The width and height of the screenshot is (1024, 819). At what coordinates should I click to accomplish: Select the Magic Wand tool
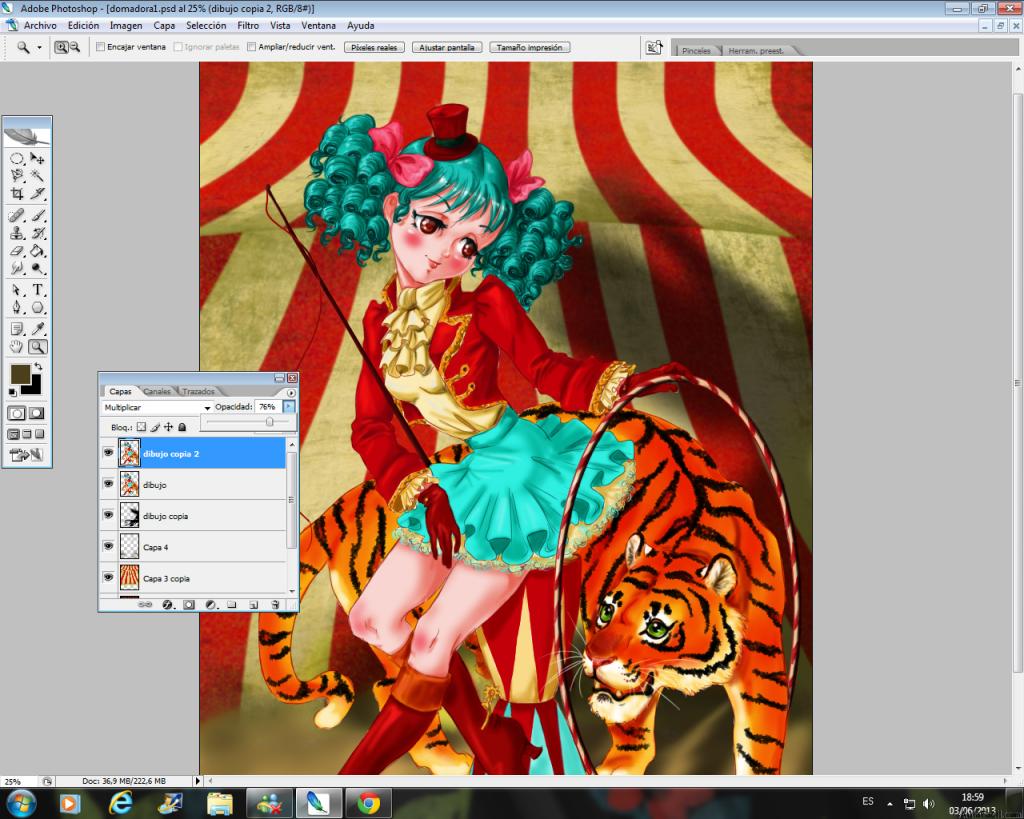pos(37,176)
